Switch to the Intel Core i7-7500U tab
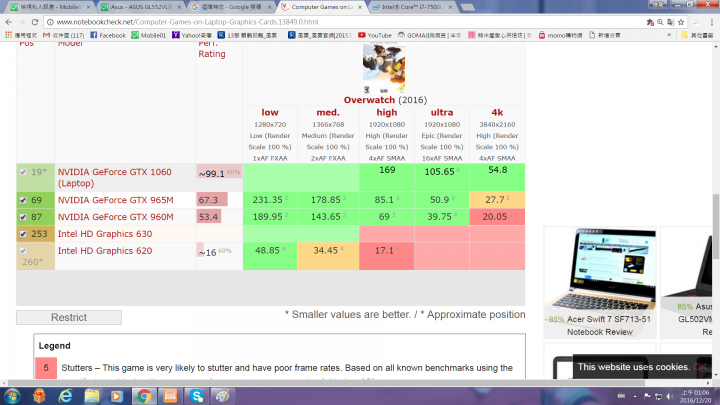 [x=412, y=7]
